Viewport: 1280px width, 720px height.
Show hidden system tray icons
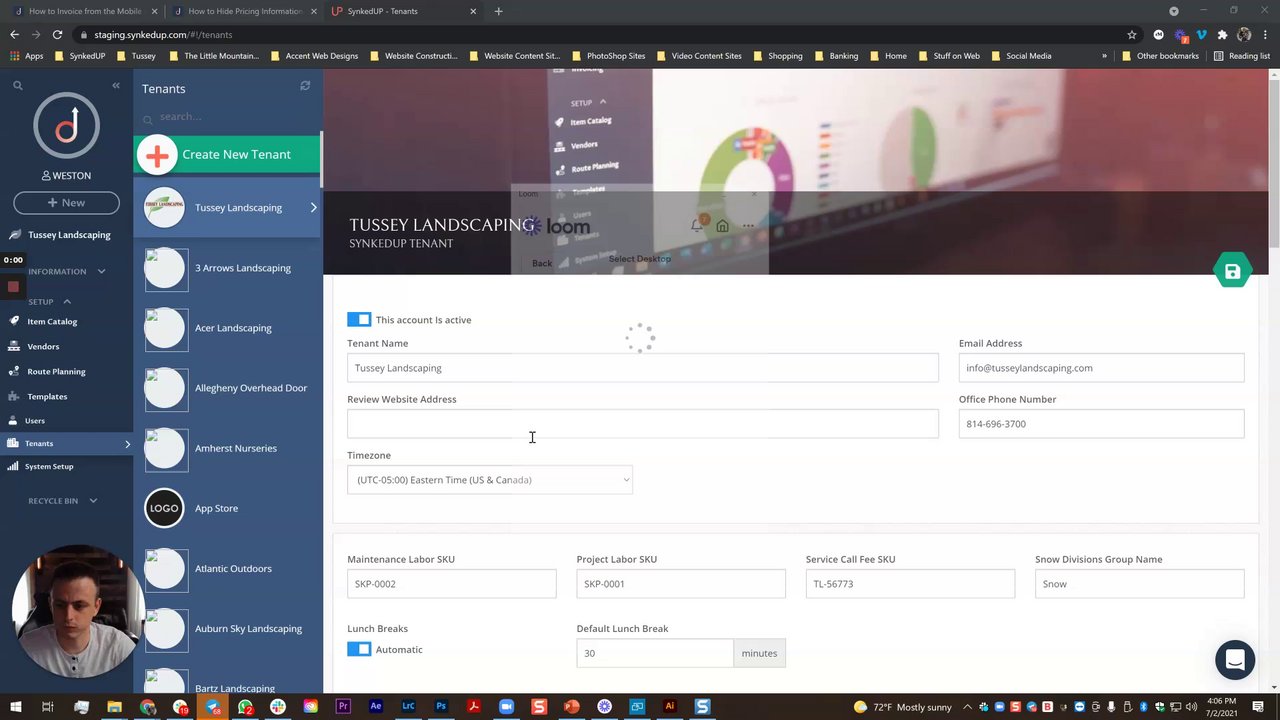coord(967,707)
